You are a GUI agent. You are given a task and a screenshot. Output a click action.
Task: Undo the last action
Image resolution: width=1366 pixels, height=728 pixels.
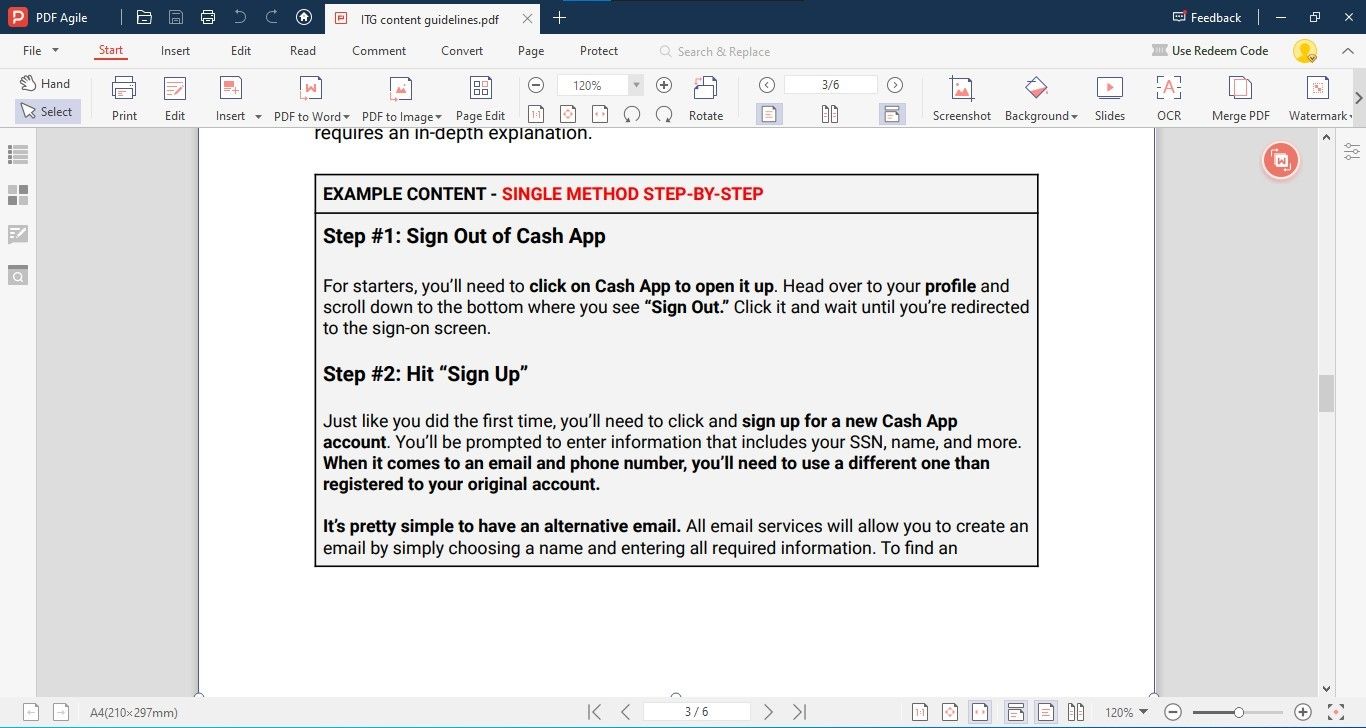pos(240,17)
